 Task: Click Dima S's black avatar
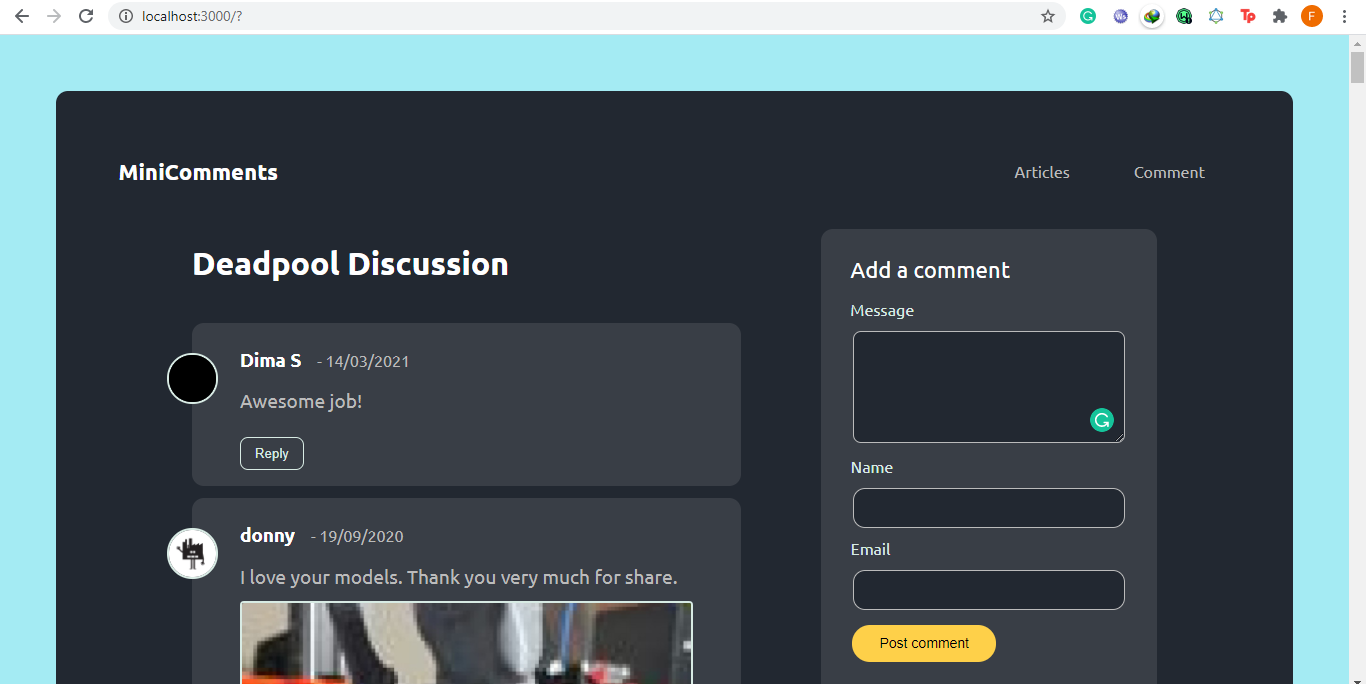(192, 378)
